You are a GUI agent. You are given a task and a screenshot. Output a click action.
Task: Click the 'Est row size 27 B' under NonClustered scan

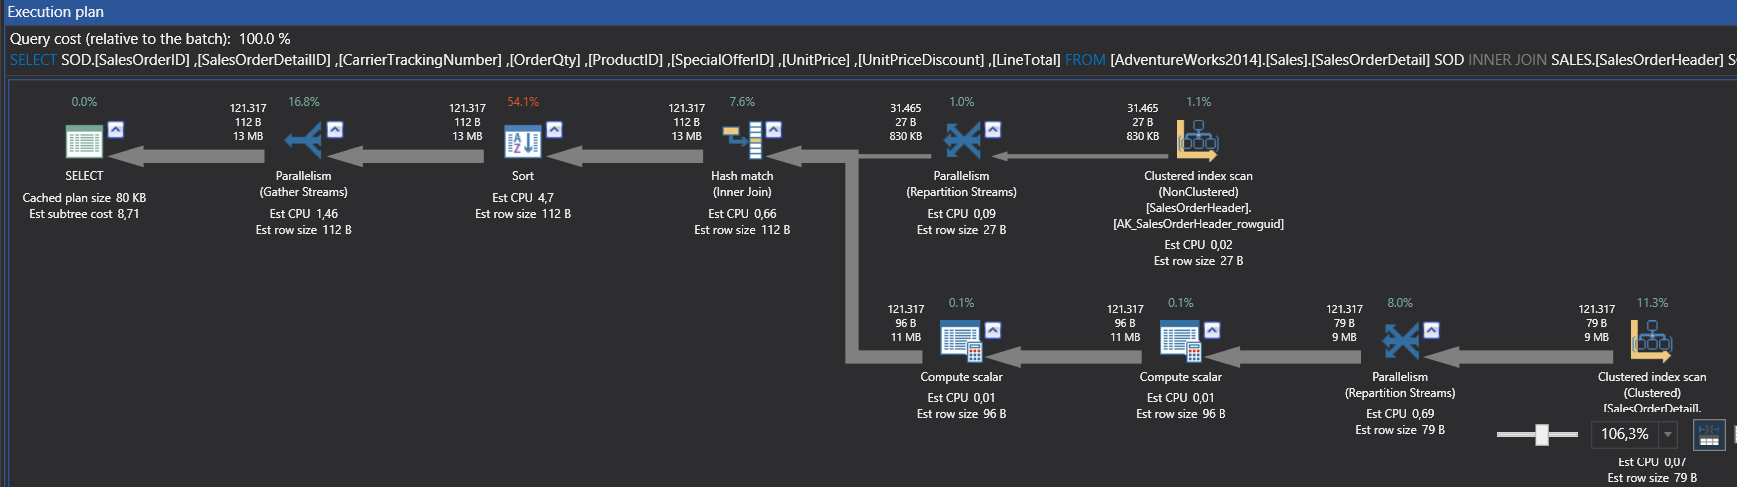tap(1198, 261)
